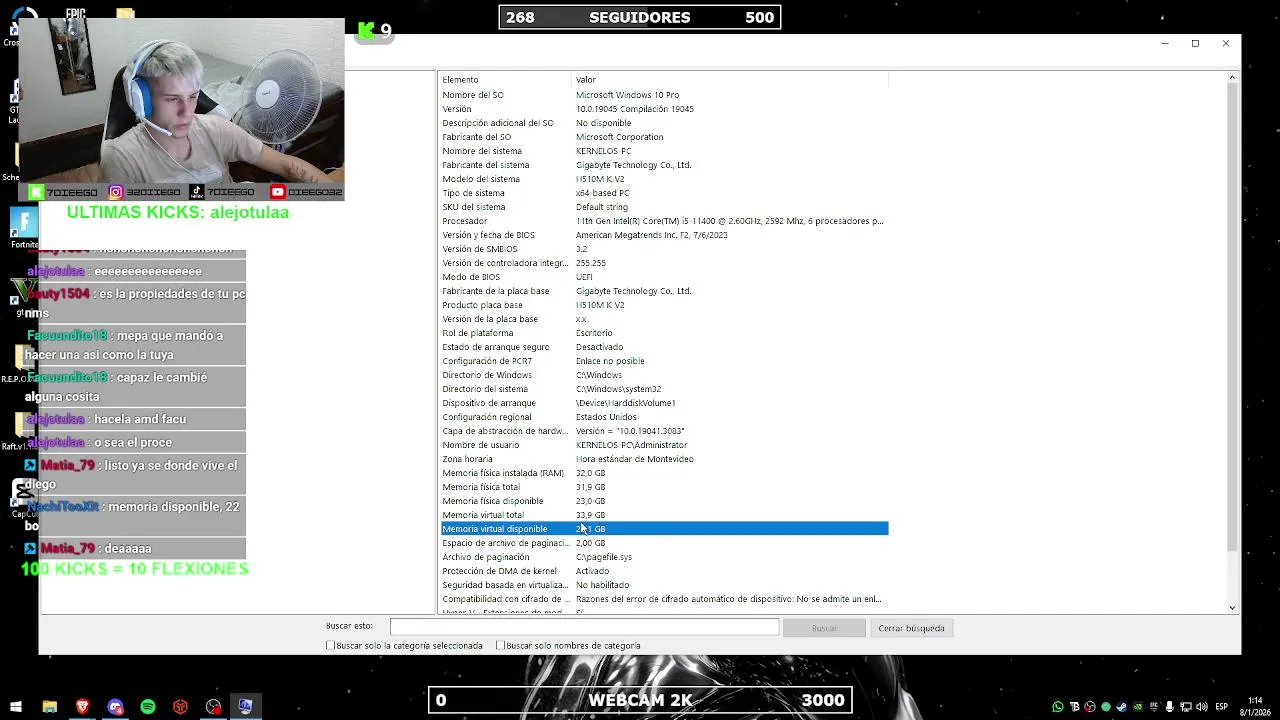Select the Dispositivo de arranque row

pos(664,403)
